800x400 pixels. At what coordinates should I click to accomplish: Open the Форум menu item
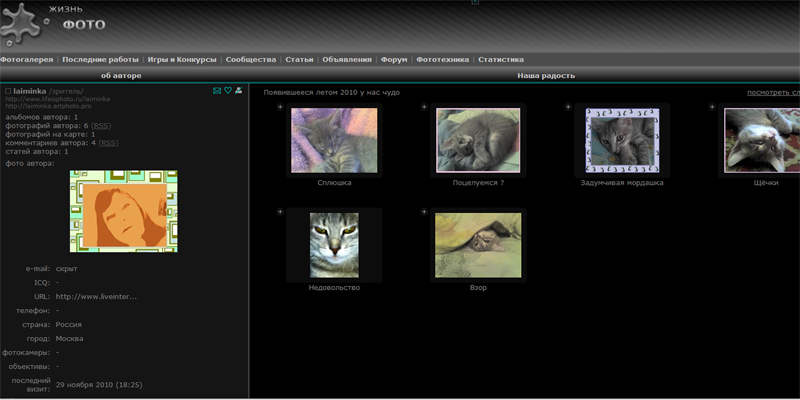pyautogui.click(x=394, y=60)
